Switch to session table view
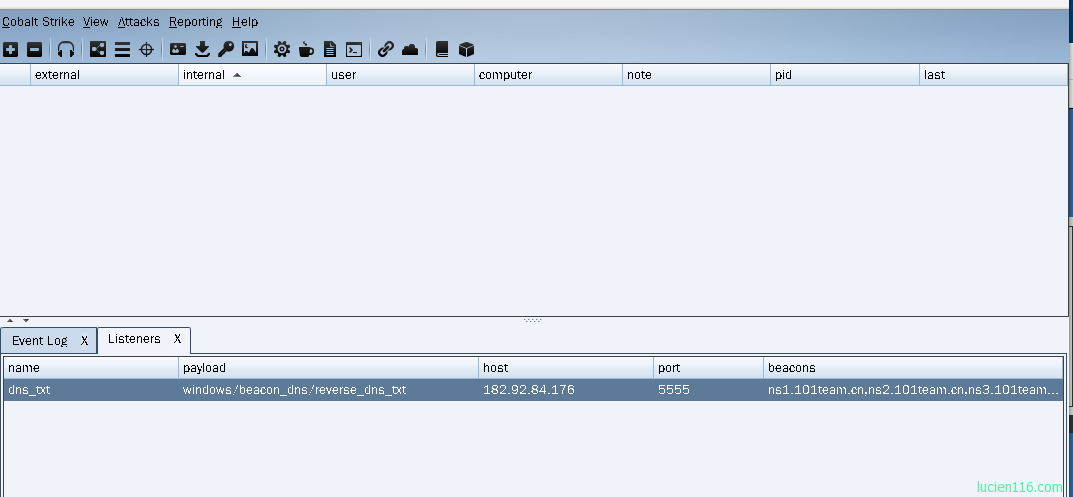This screenshot has width=1073, height=497. pos(122,49)
